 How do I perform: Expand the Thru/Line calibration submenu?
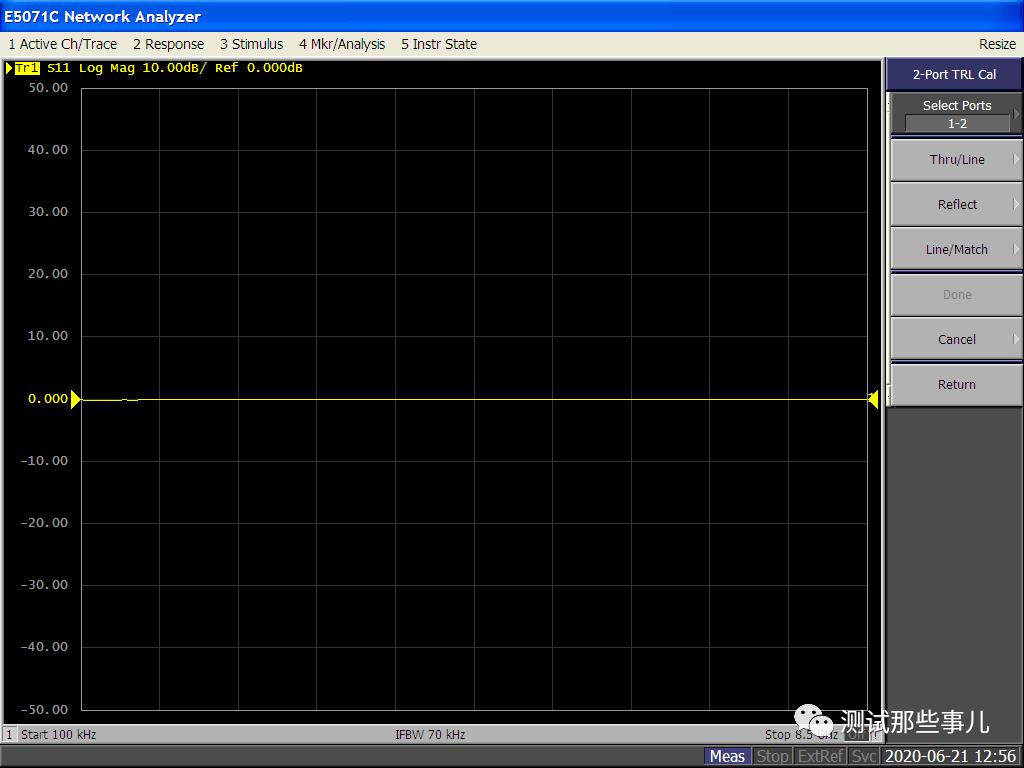coord(957,160)
